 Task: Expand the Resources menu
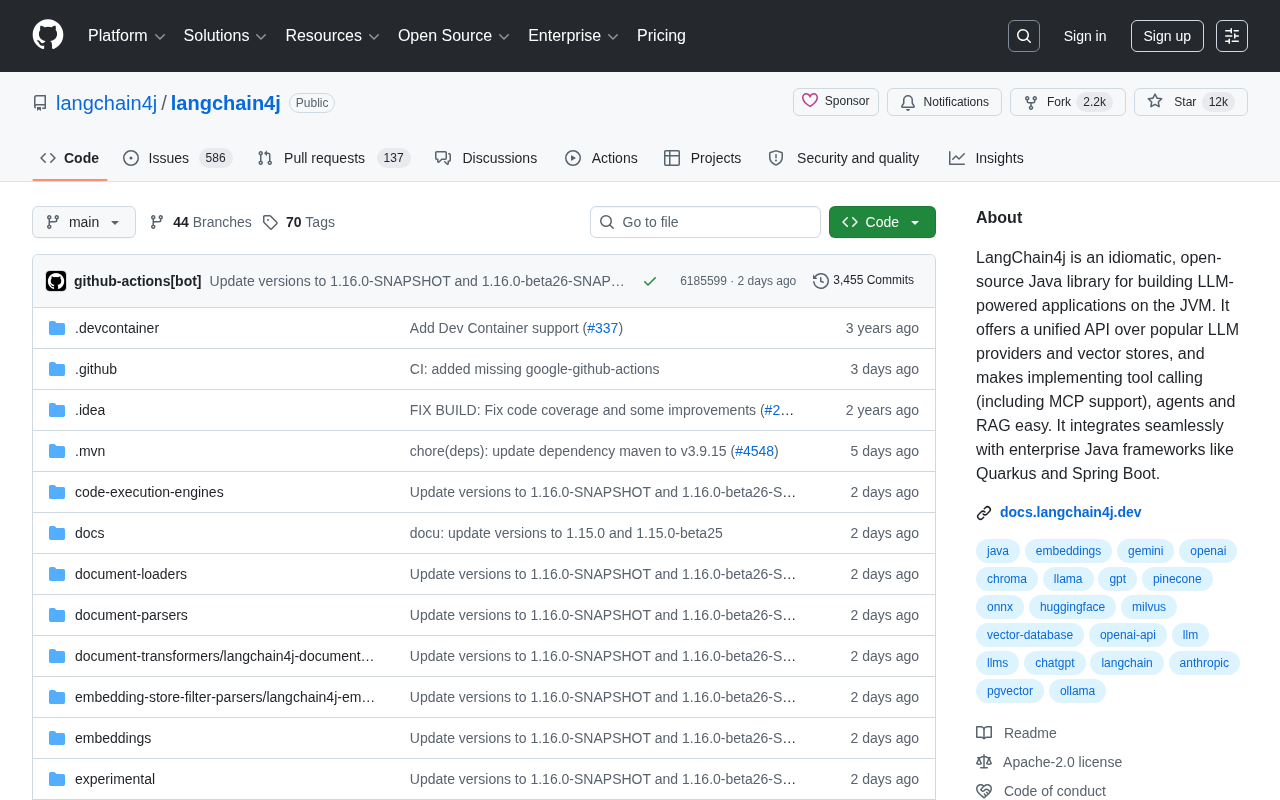[x=333, y=36]
